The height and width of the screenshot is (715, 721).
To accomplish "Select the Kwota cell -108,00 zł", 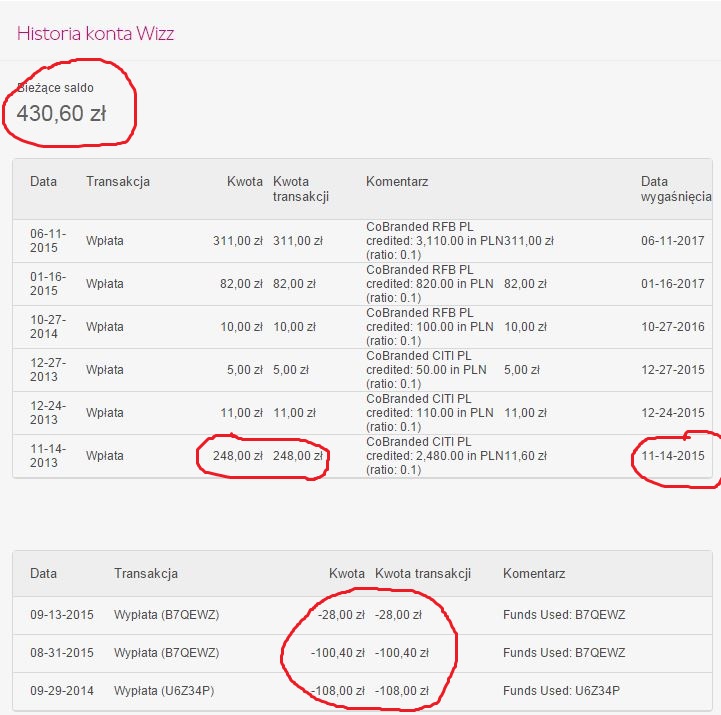I will [338, 691].
